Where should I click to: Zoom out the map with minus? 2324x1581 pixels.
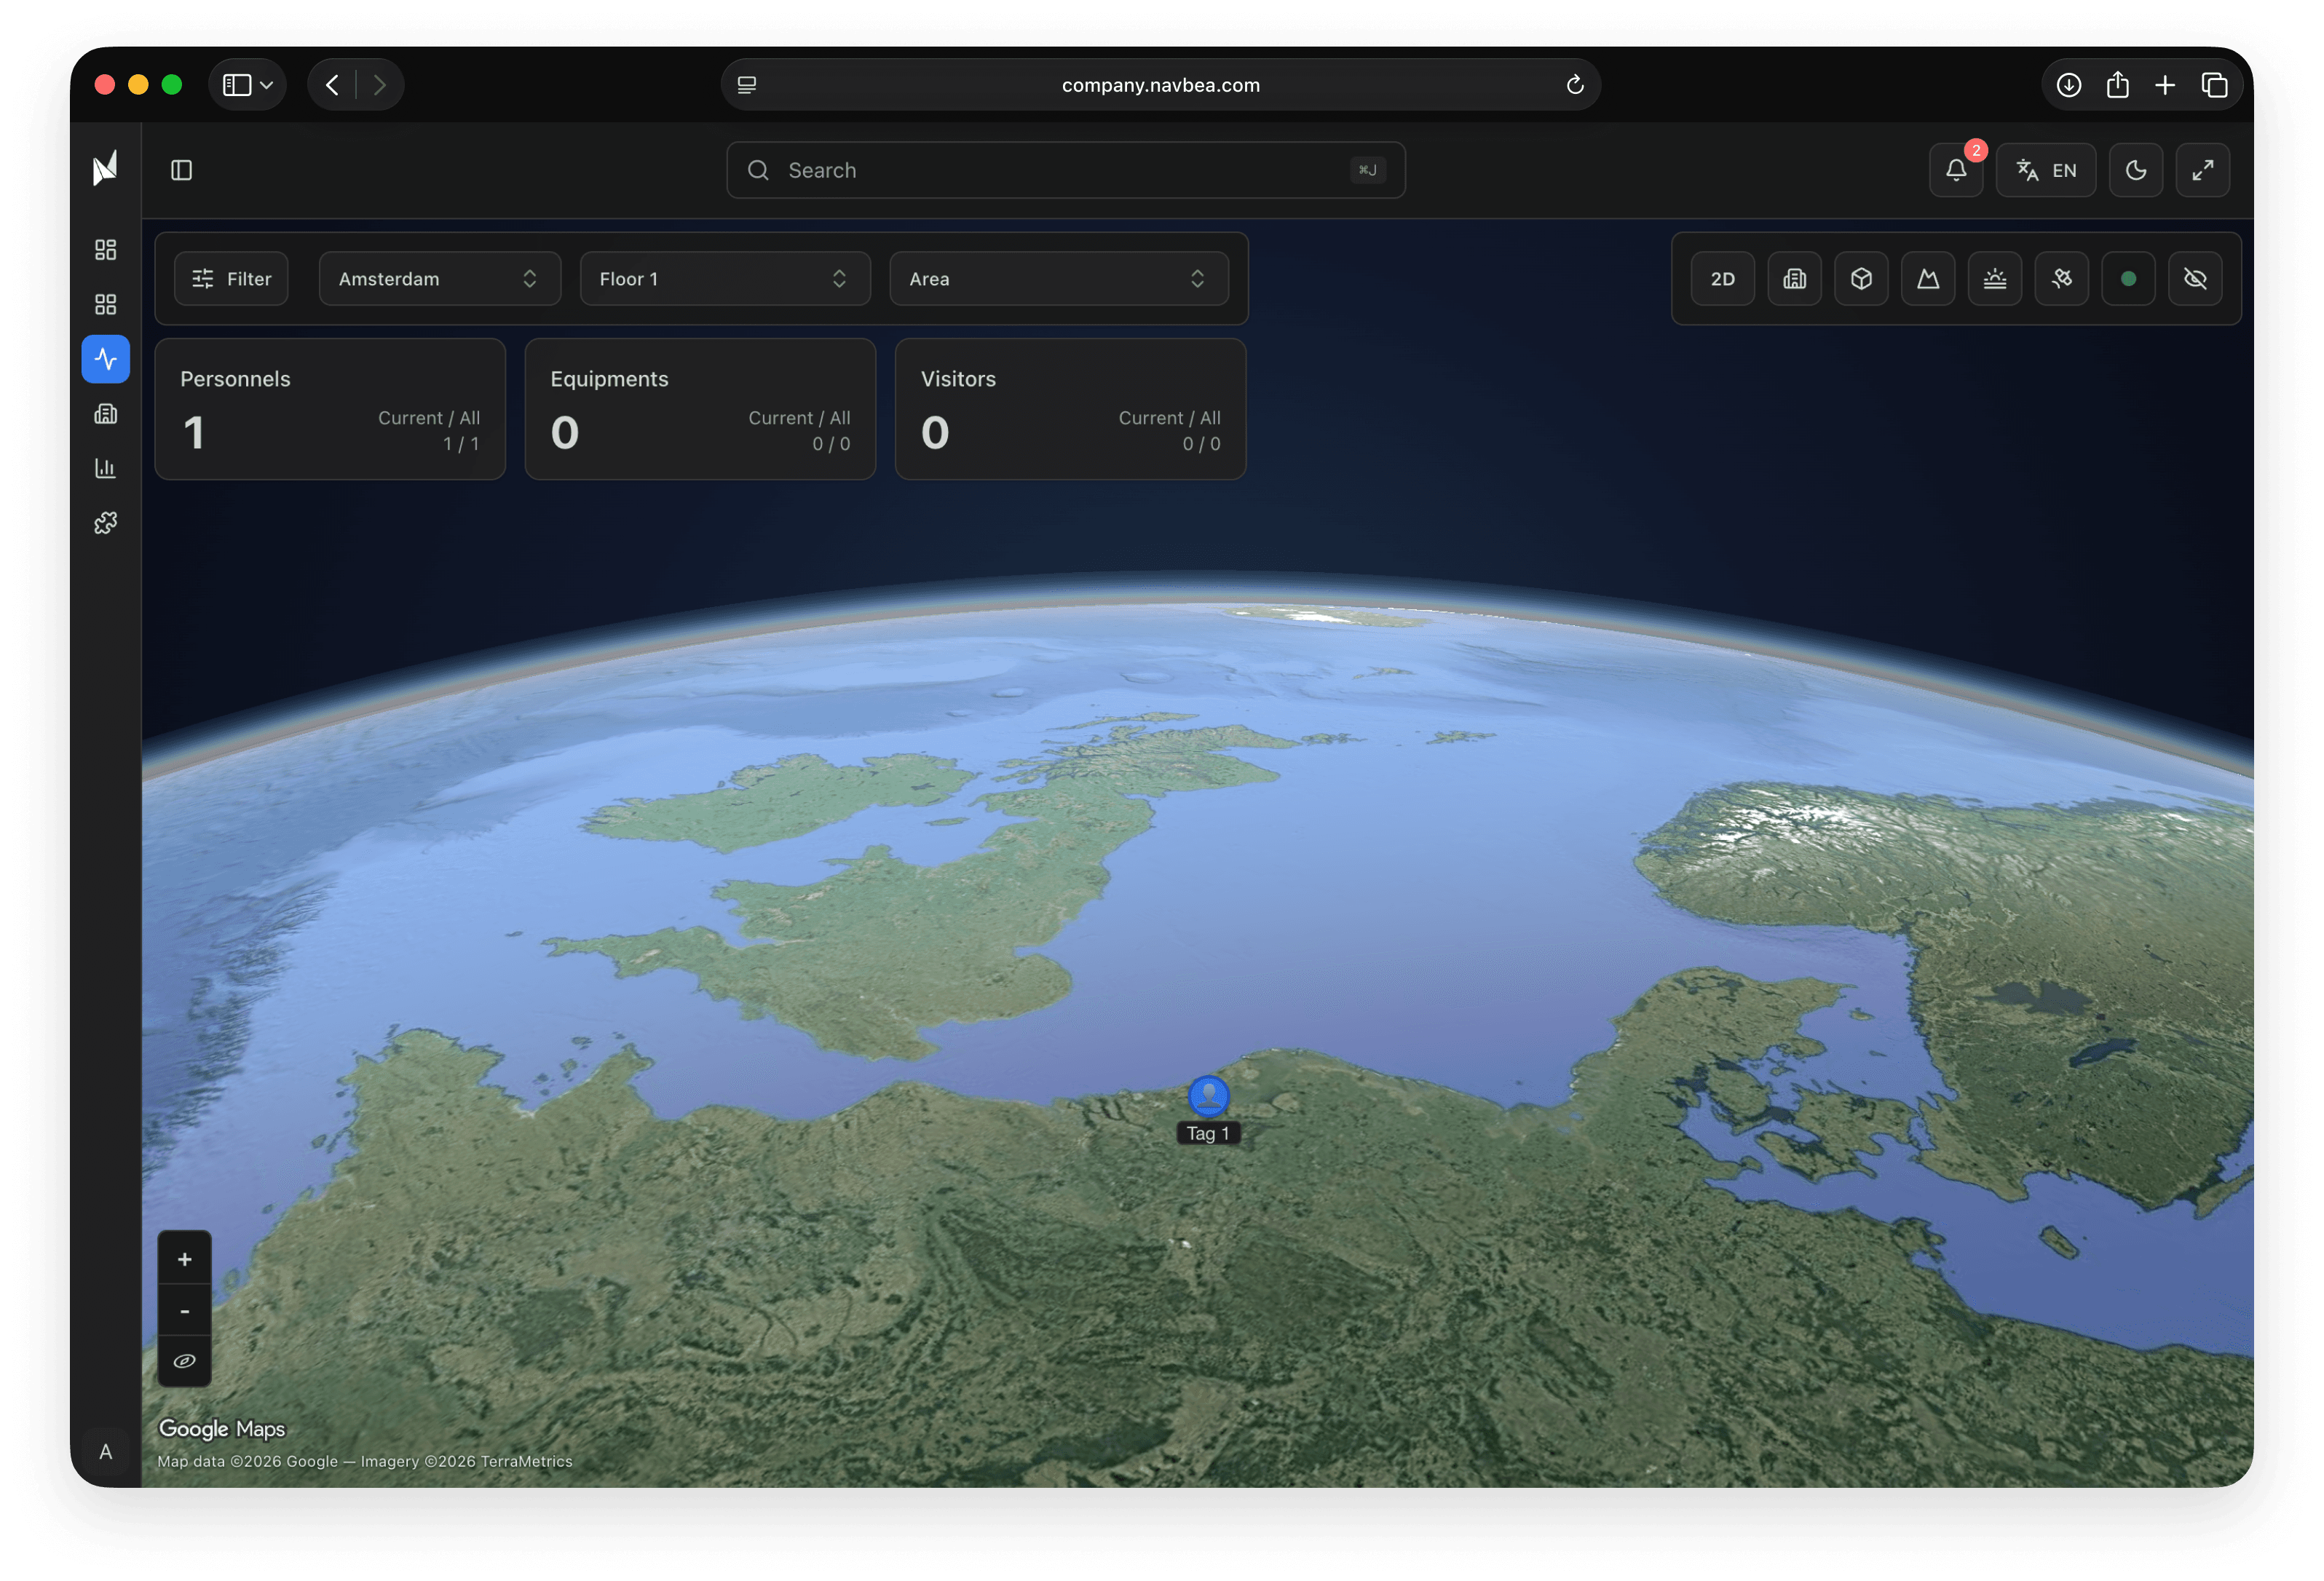tap(184, 1310)
